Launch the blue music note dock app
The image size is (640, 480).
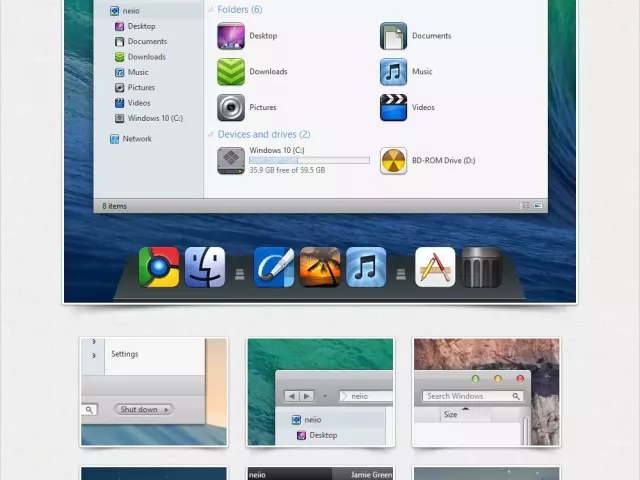(x=366, y=267)
